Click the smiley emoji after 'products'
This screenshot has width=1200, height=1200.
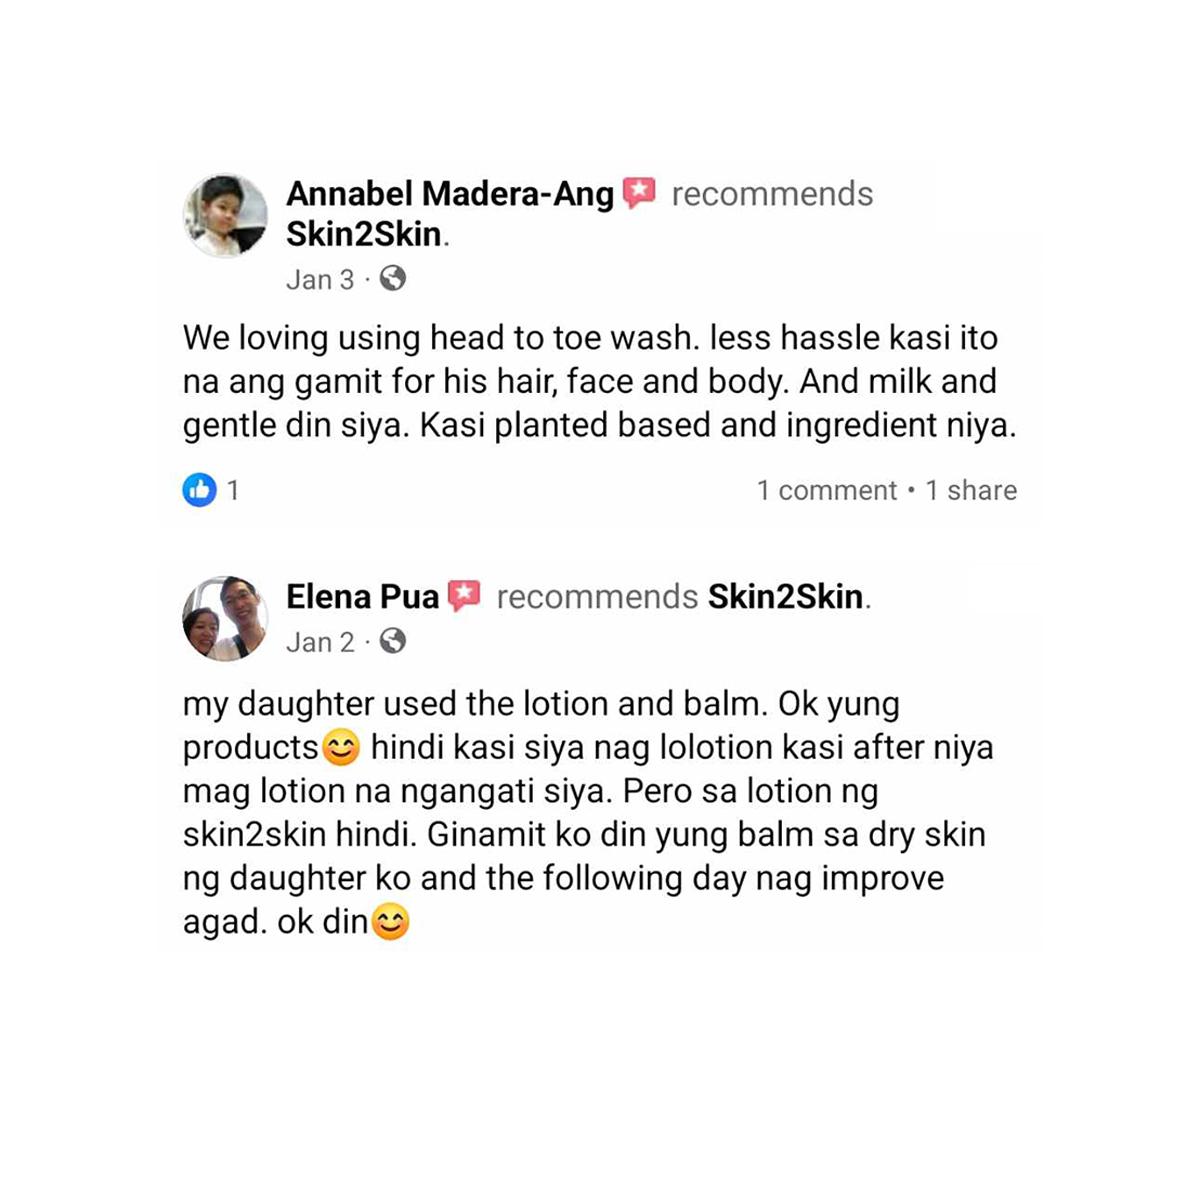341,748
